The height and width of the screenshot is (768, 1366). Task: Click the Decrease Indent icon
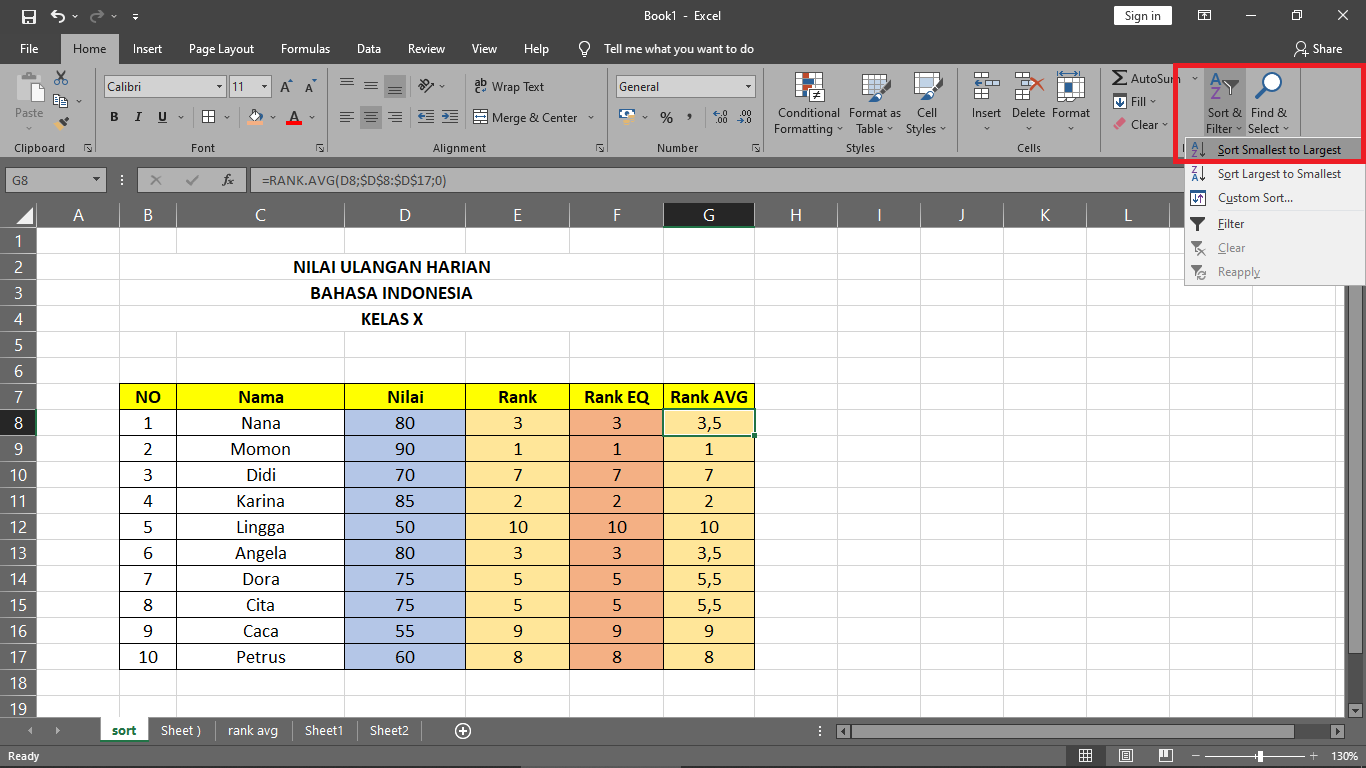pos(426,117)
